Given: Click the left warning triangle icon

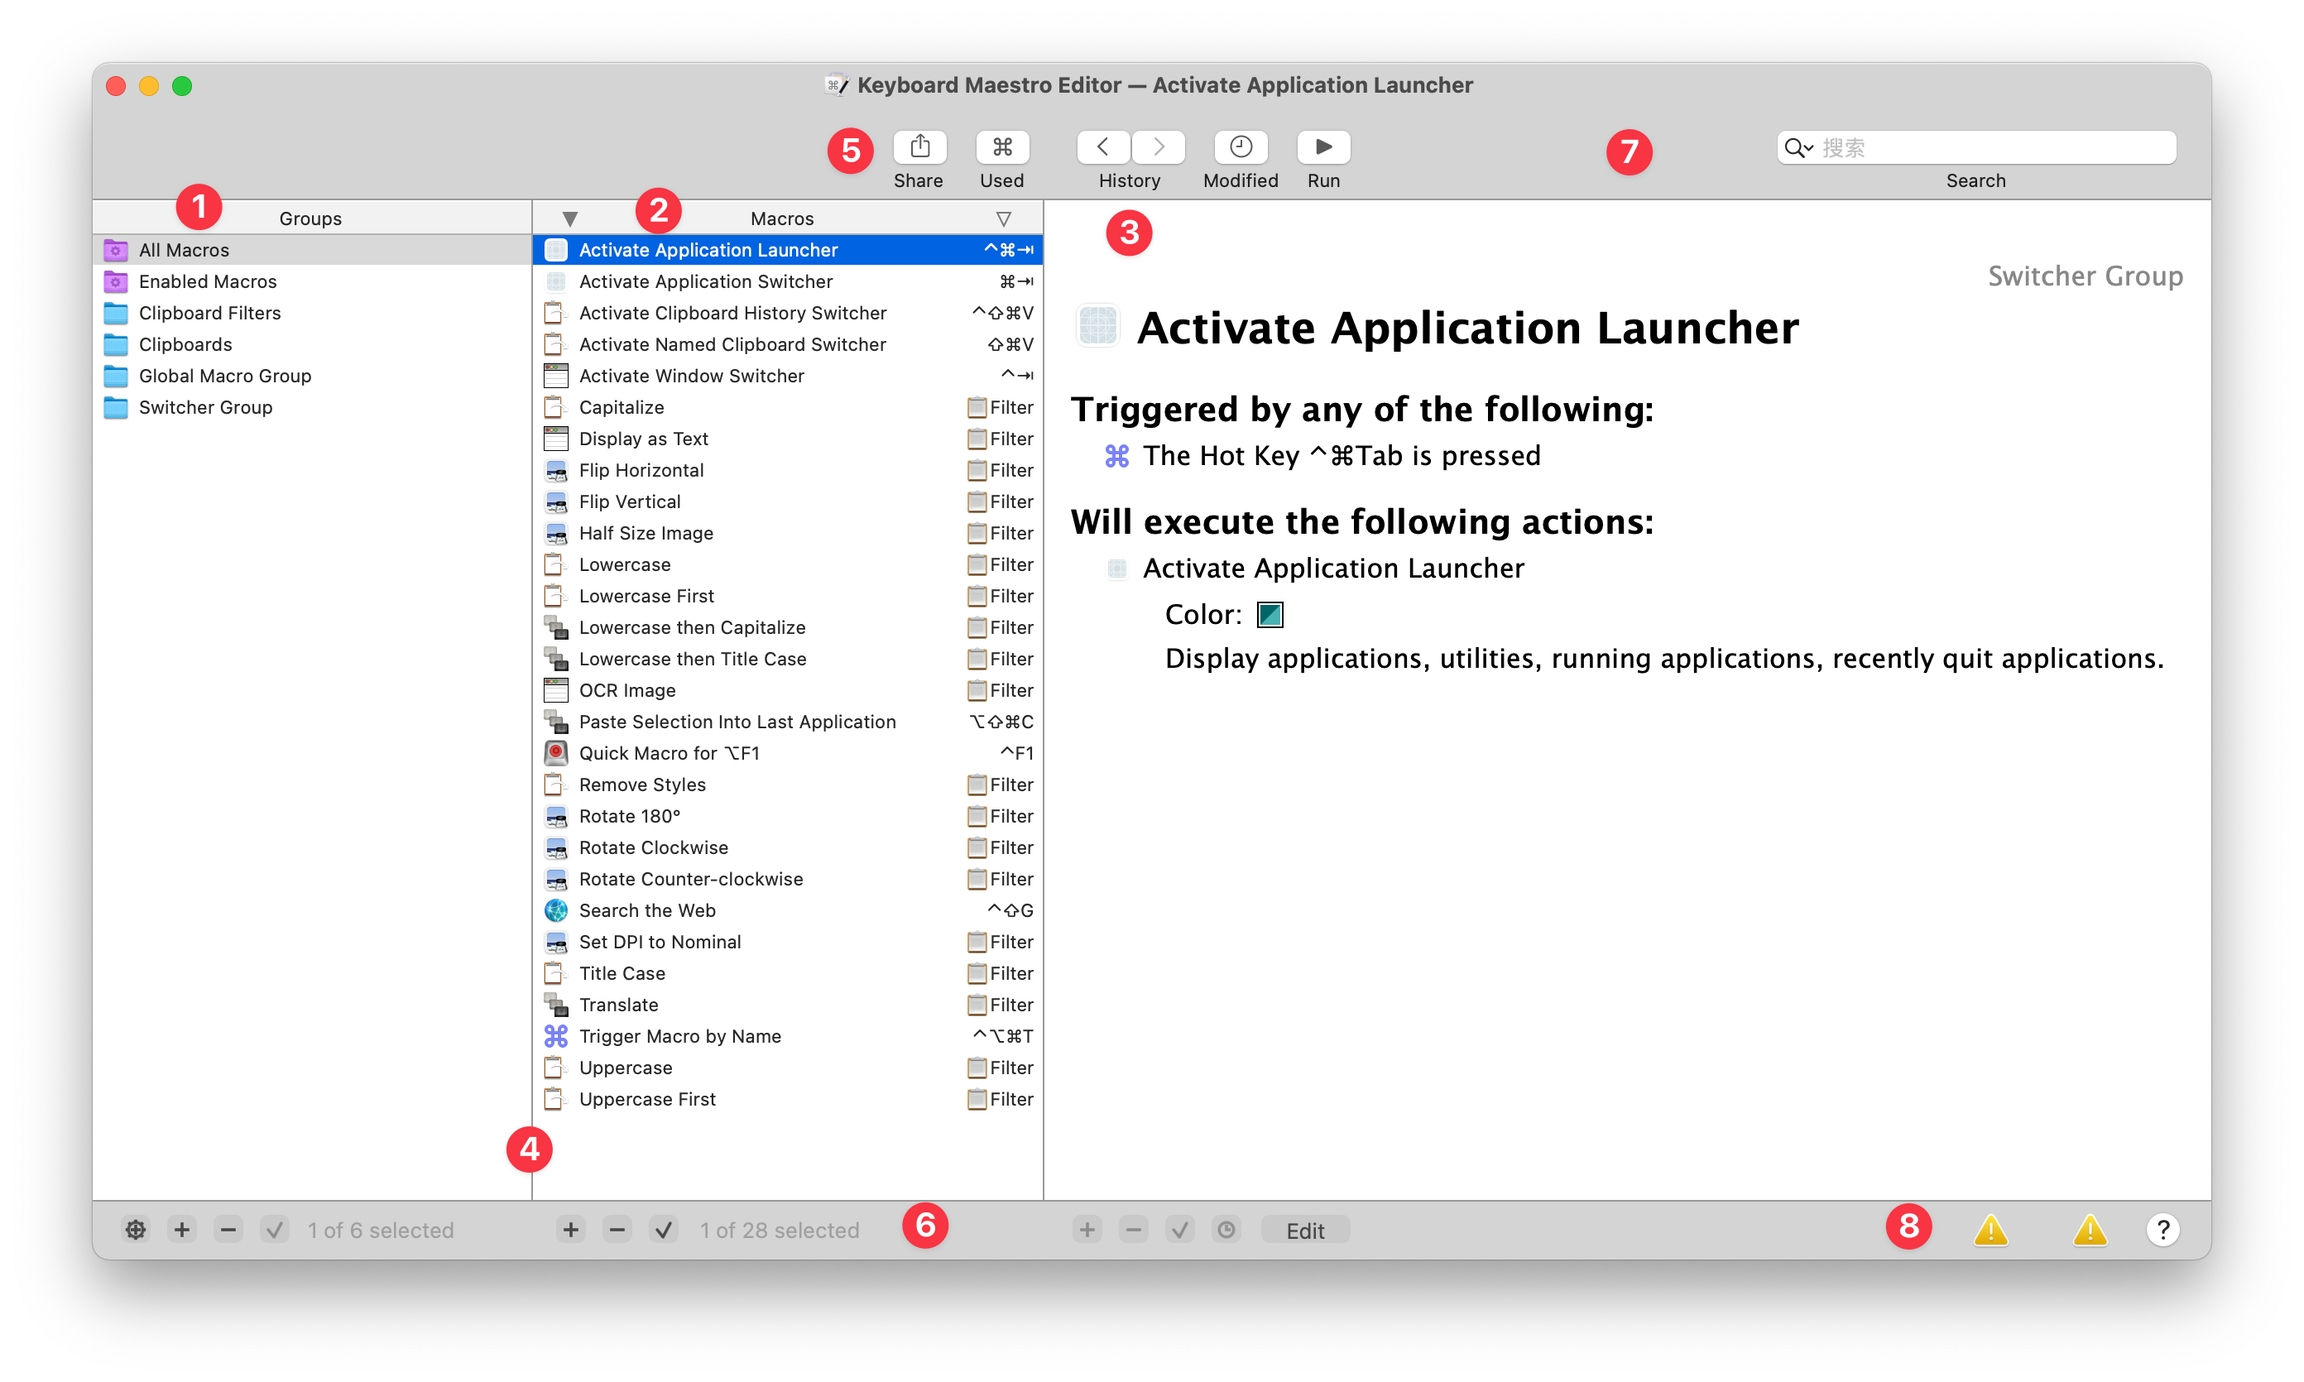Looking at the screenshot, I should click(1991, 1229).
